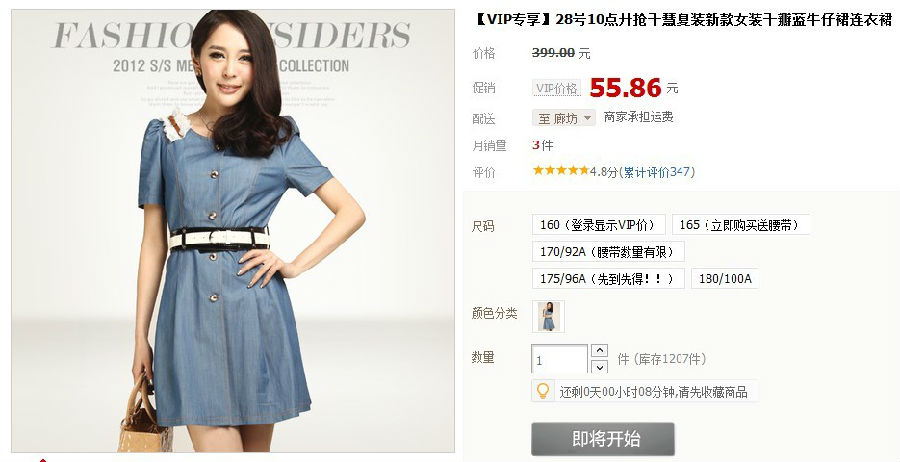Click the 即将开始 button

click(x=603, y=439)
